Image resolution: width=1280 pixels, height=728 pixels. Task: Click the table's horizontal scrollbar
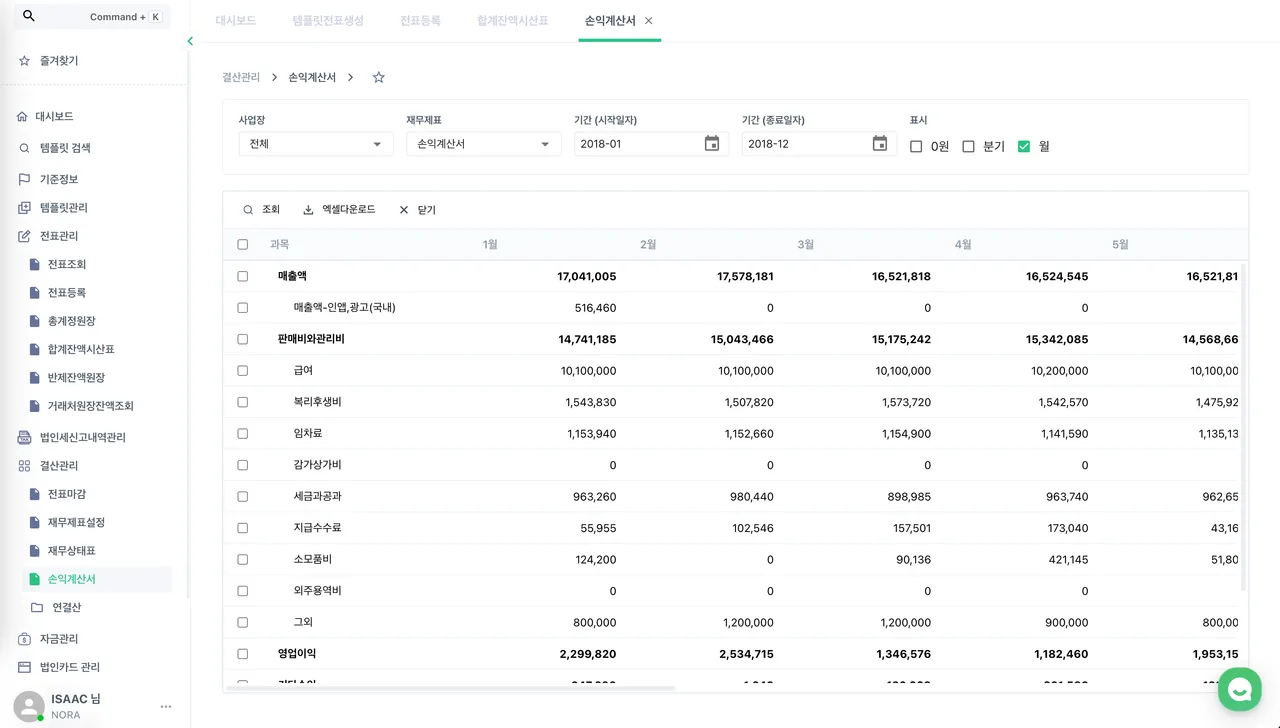(452, 688)
